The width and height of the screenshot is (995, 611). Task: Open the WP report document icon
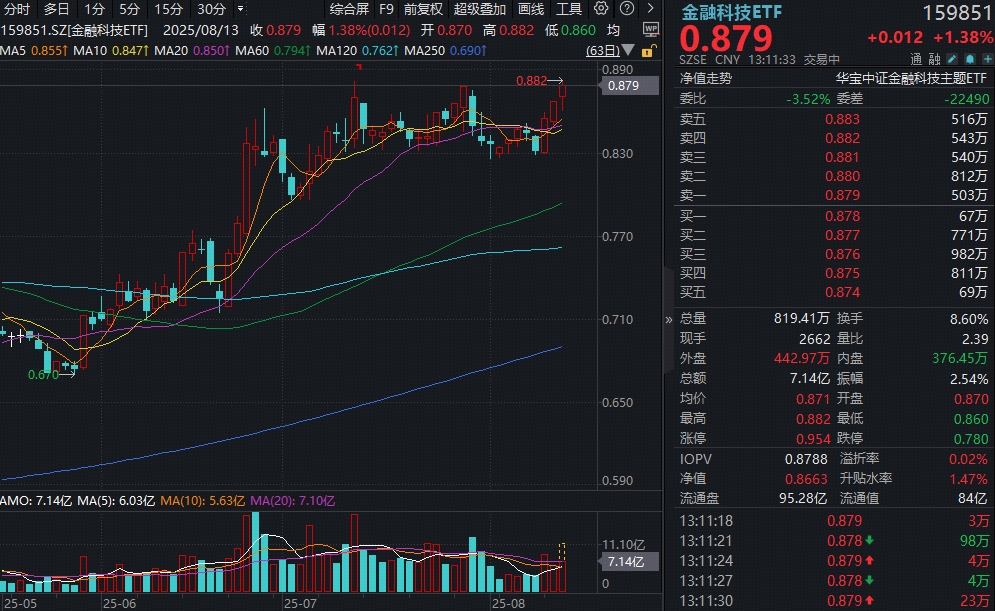650,28
